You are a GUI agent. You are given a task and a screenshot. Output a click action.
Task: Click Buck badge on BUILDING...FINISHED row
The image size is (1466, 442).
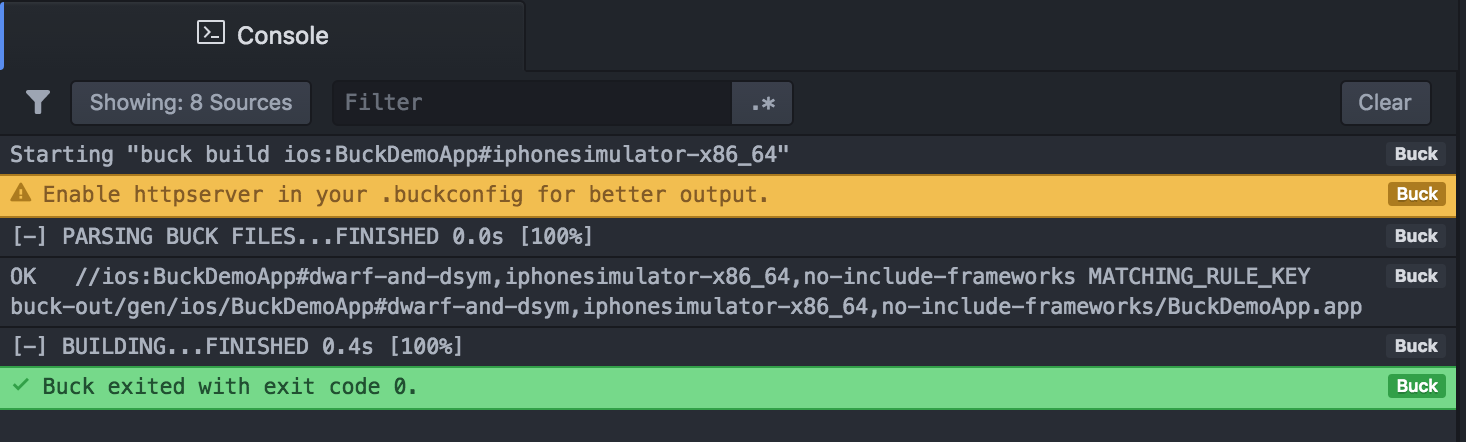point(1416,346)
